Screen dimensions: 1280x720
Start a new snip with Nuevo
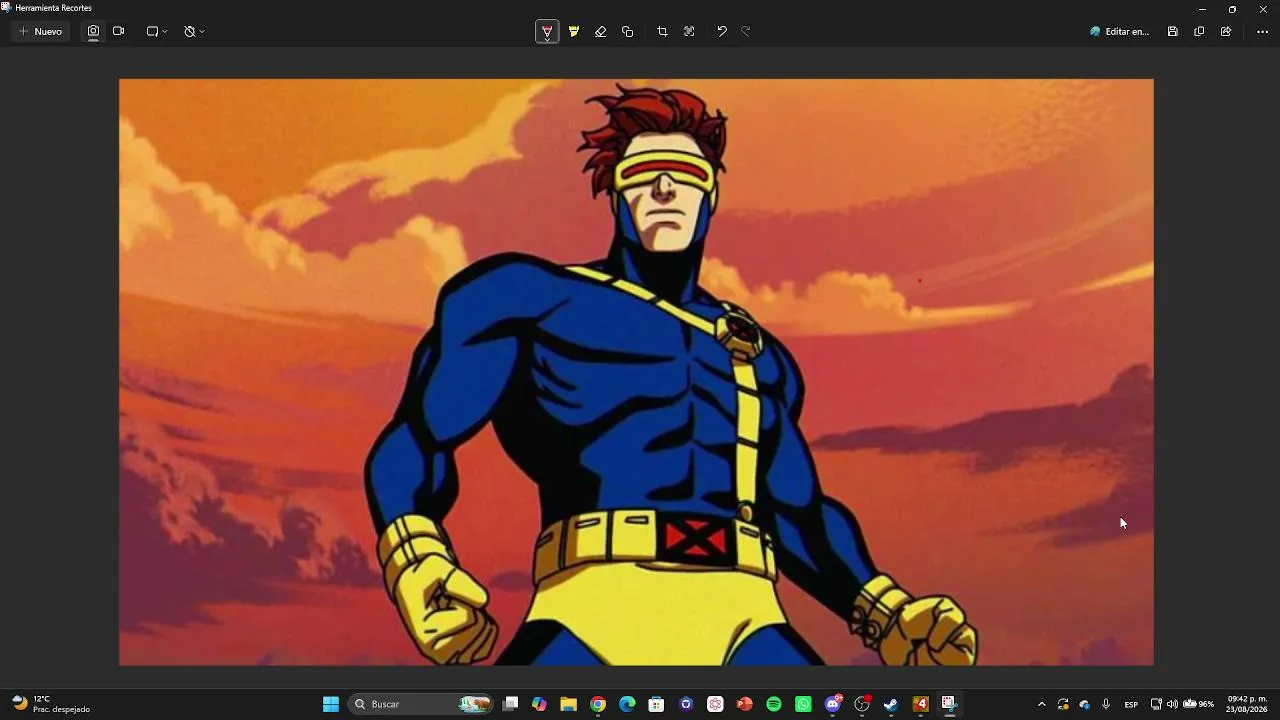click(x=40, y=31)
